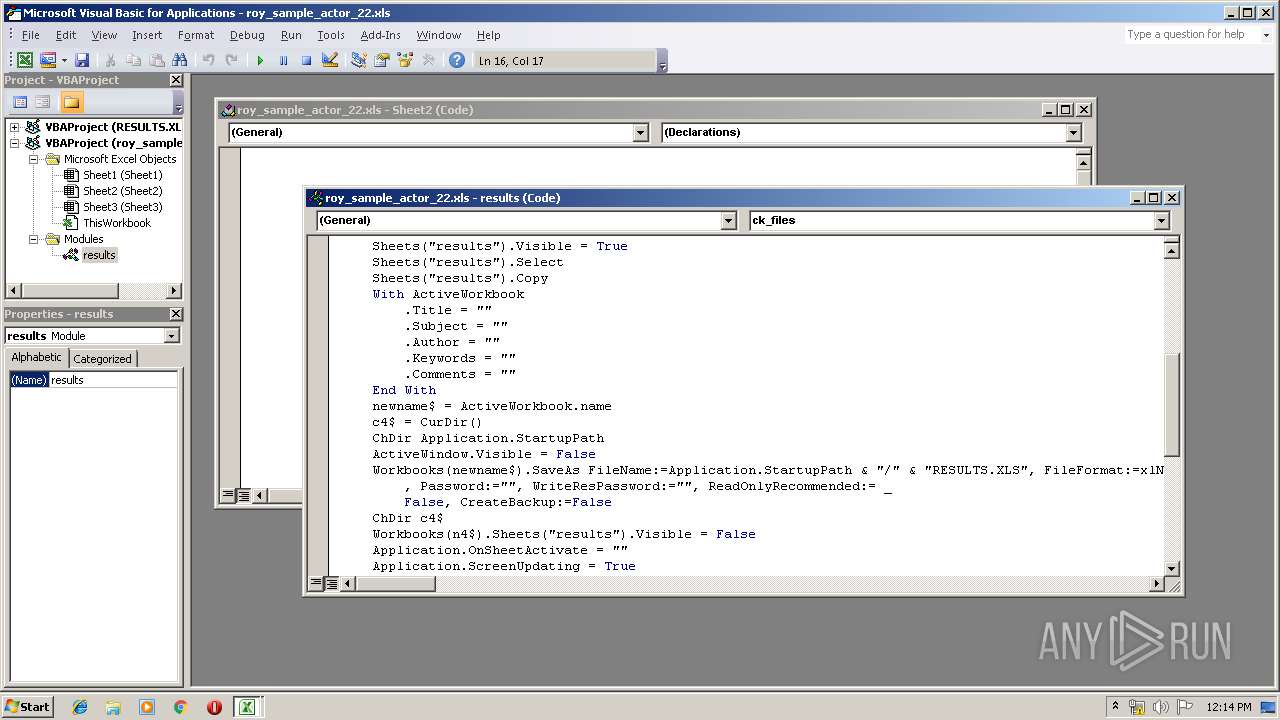Collapse Microsoft Excel Objects folder
Screen dimensions: 1280x720
(33, 159)
